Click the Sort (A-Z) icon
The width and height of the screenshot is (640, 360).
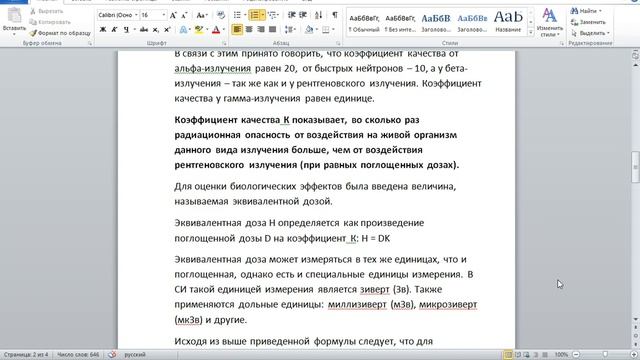tap(318, 15)
